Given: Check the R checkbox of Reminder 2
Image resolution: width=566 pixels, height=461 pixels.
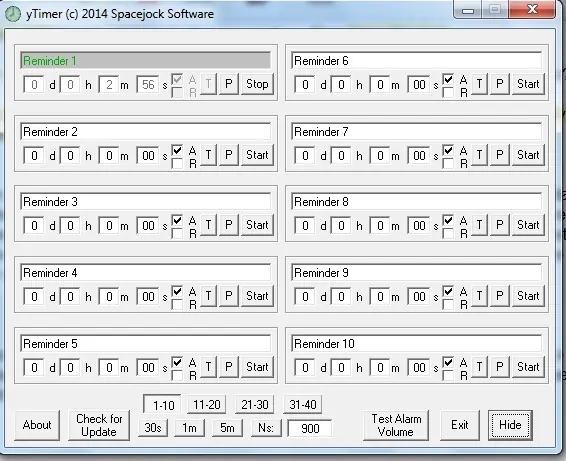Looking at the screenshot, I should click(177, 164).
